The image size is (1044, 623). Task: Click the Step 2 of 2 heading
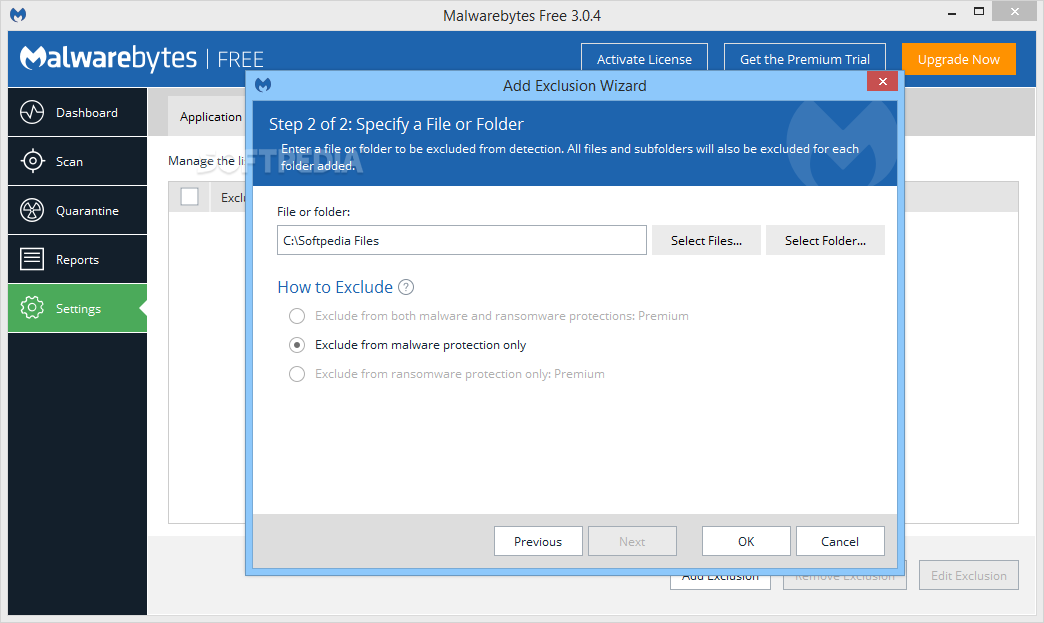[396, 124]
